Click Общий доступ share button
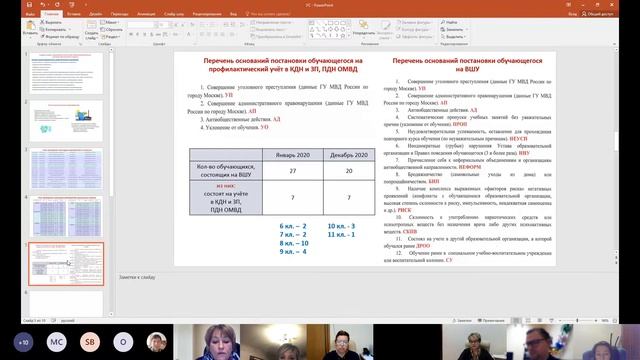640x360 pixels. coord(597,14)
